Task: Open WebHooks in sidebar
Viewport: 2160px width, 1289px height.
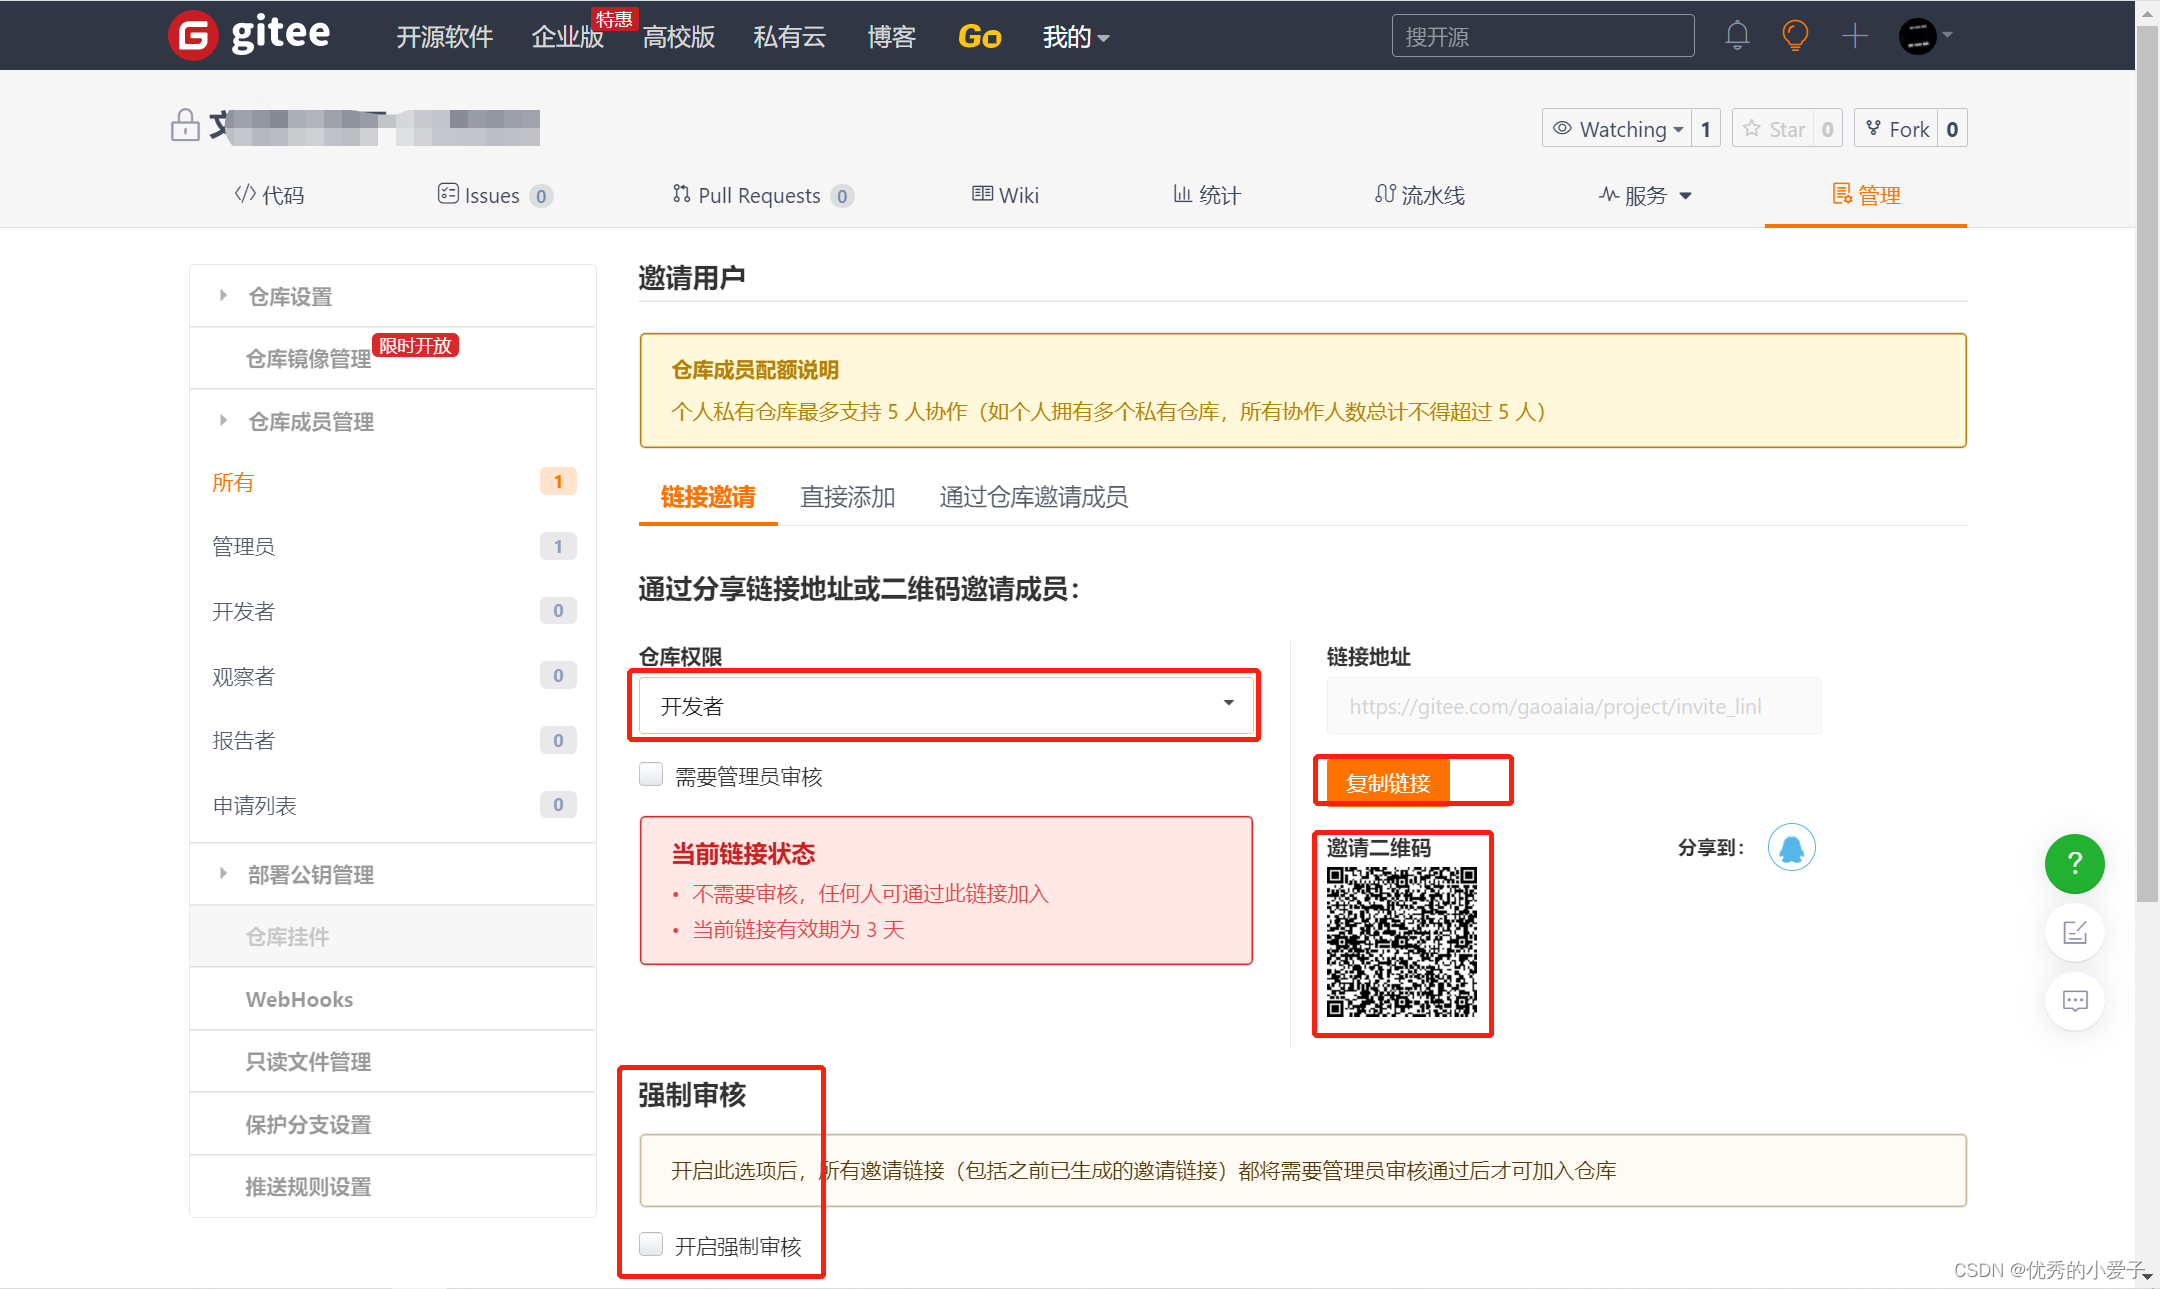Action: click(393, 999)
